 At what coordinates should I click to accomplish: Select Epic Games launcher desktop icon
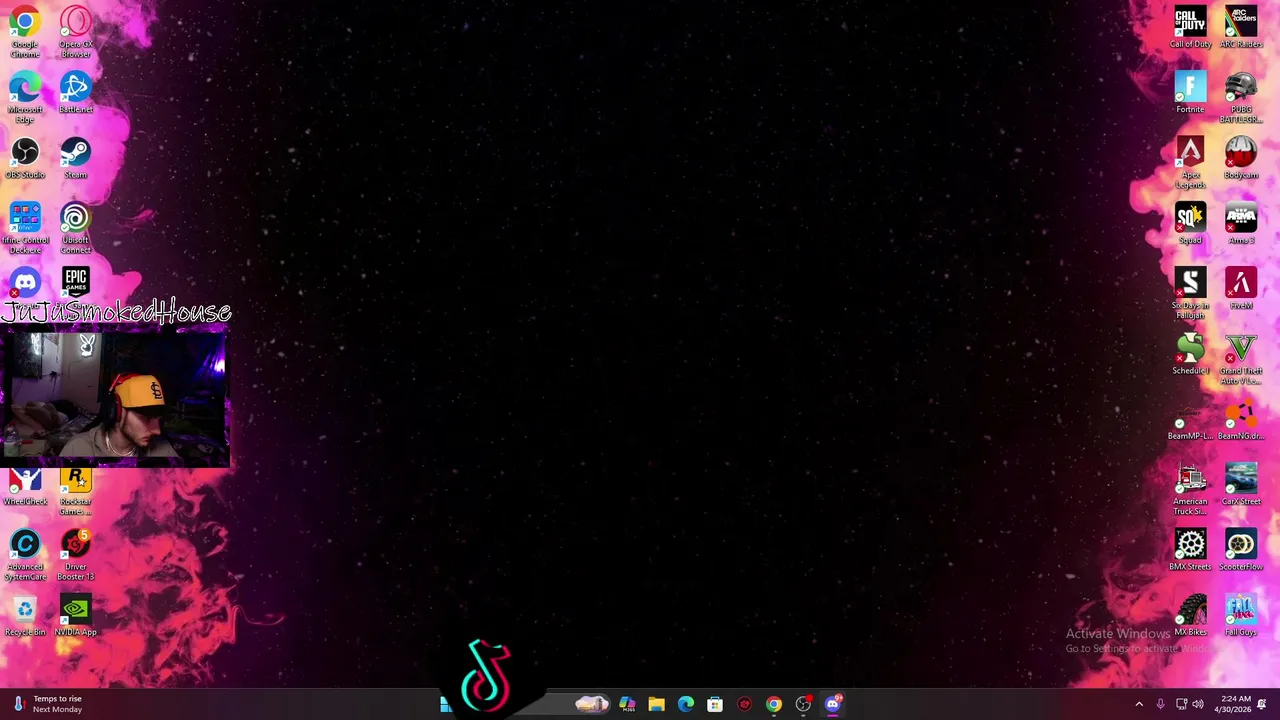click(x=76, y=282)
